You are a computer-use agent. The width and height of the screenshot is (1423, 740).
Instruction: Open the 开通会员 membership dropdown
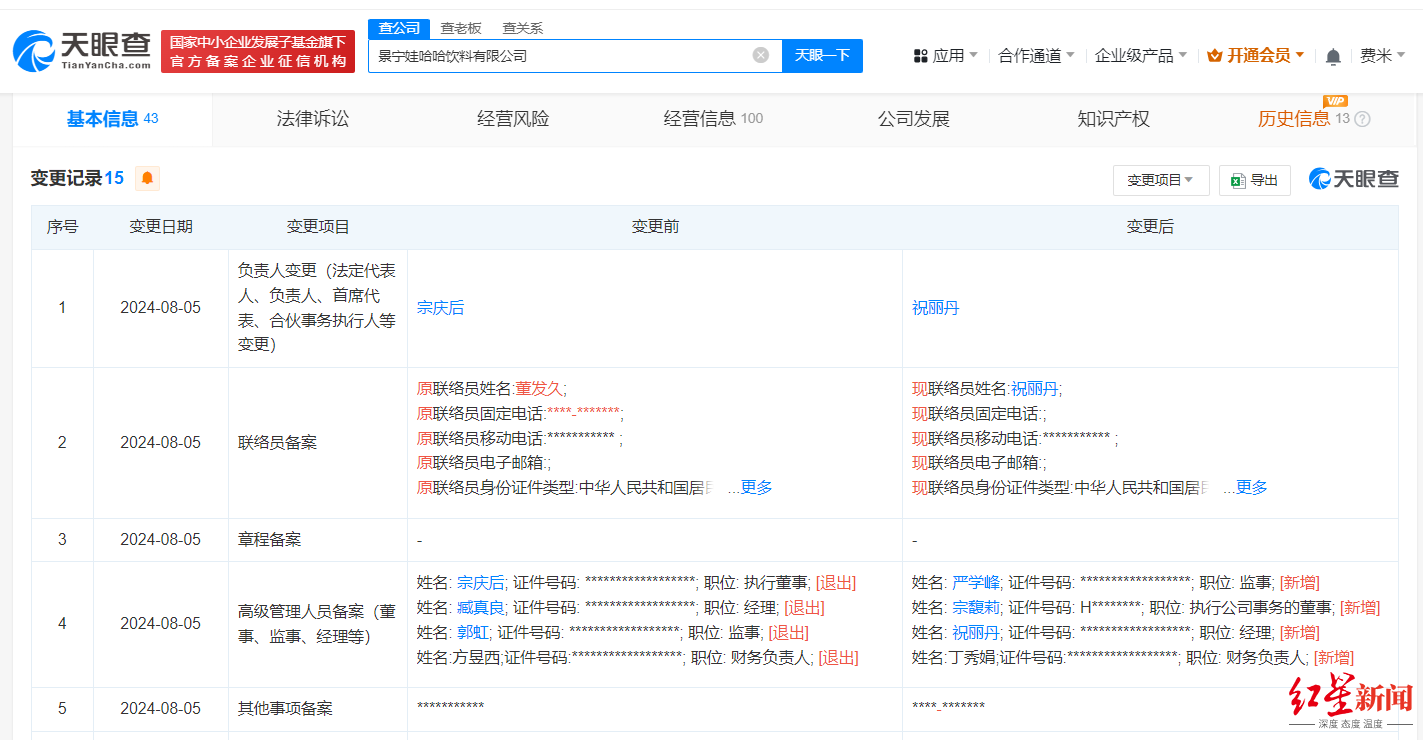click(1256, 56)
